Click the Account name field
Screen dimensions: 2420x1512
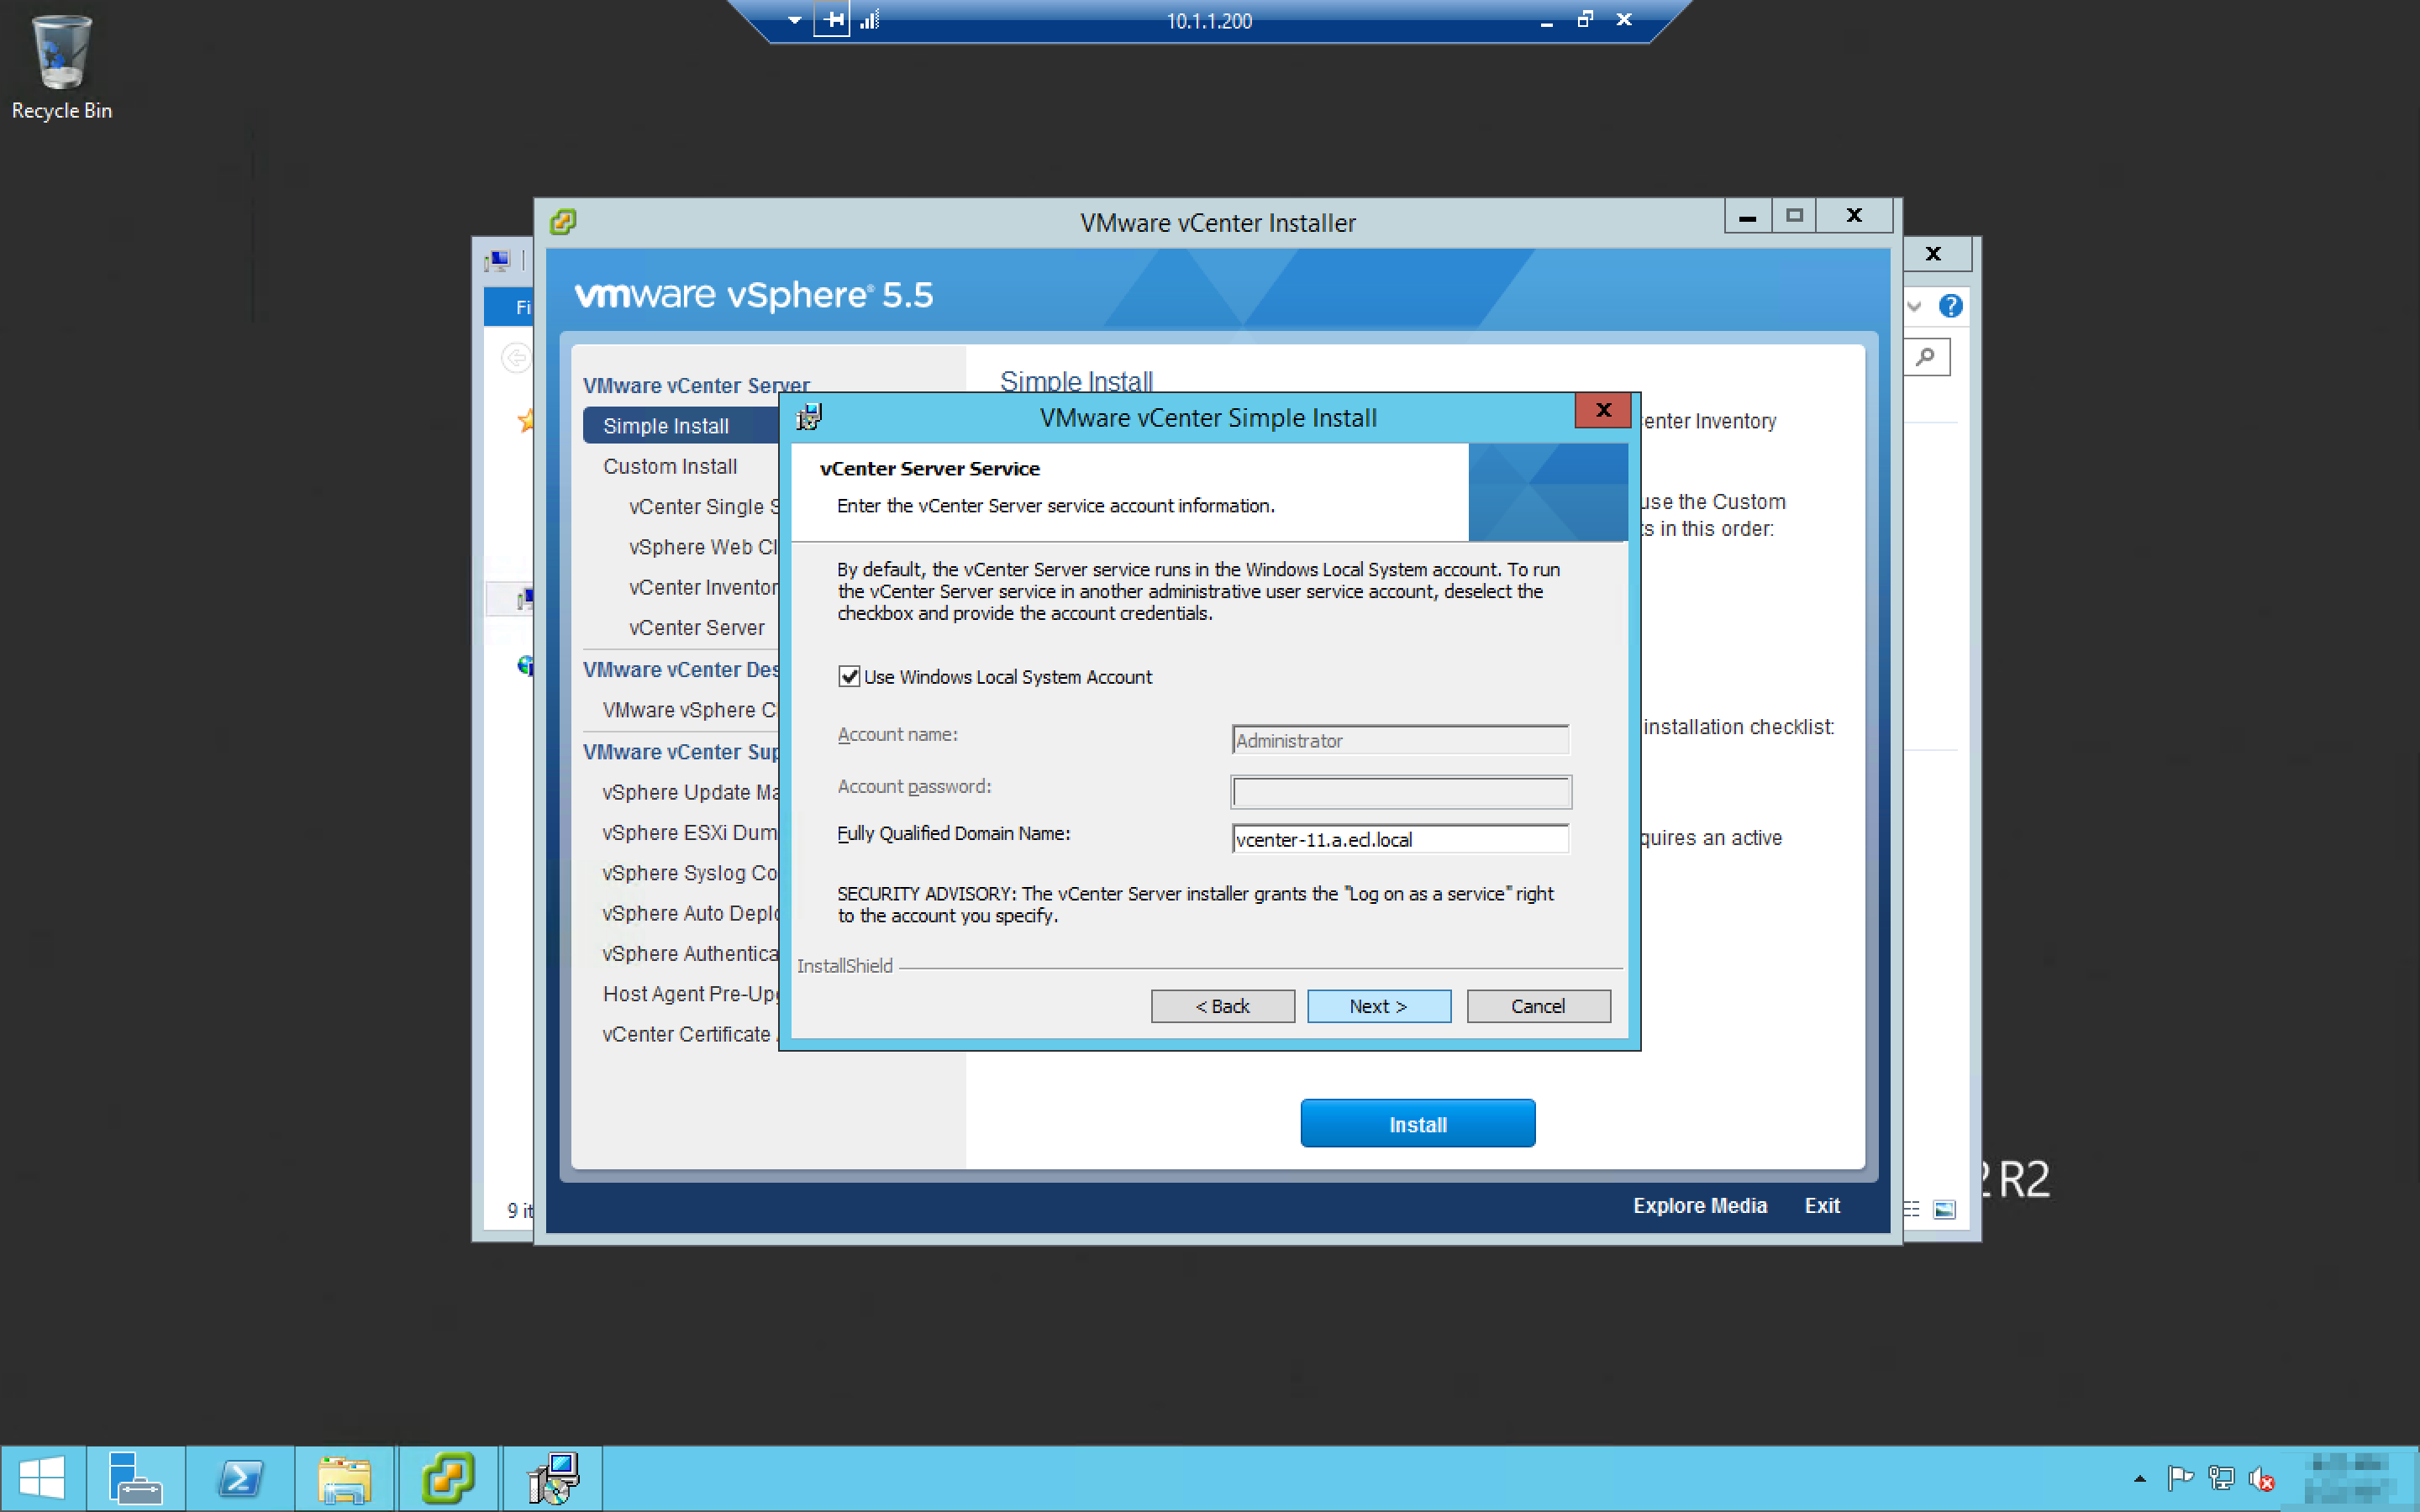(1400, 741)
